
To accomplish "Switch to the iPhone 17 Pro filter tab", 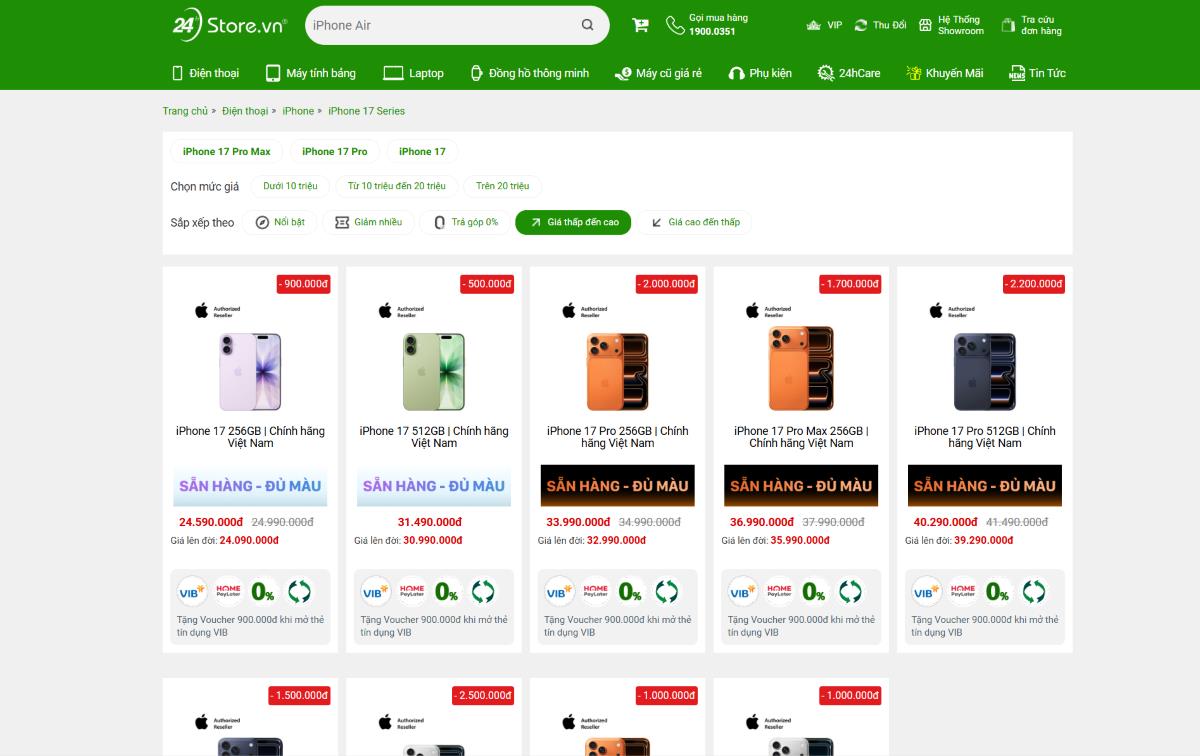I will click(335, 151).
